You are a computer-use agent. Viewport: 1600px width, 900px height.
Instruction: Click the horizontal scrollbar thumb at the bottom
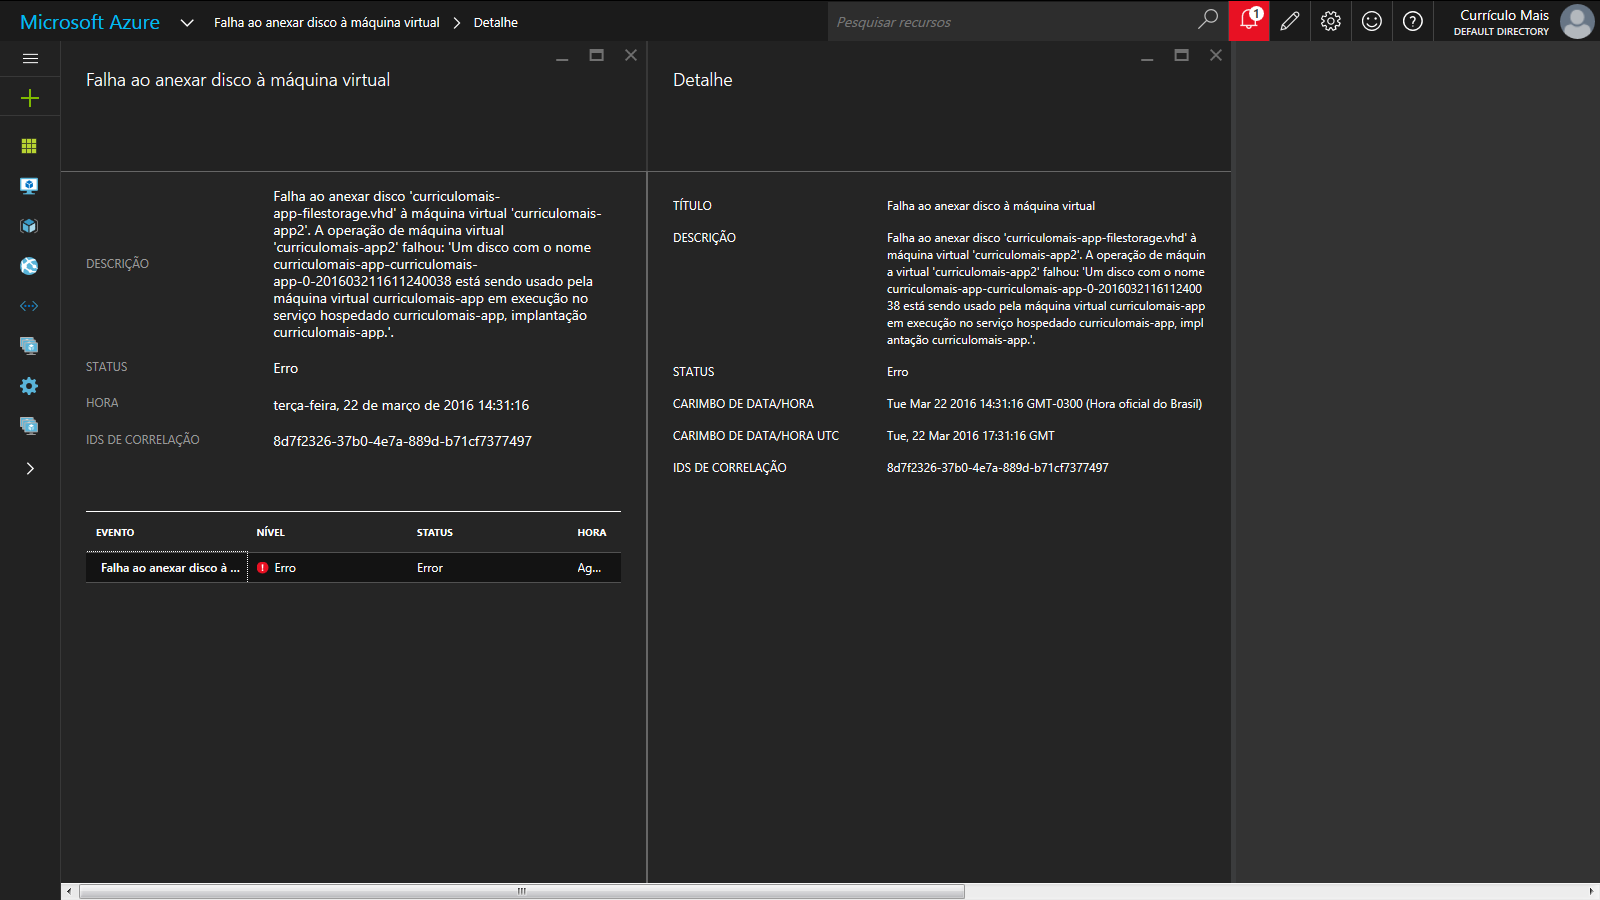pos(522,891)
